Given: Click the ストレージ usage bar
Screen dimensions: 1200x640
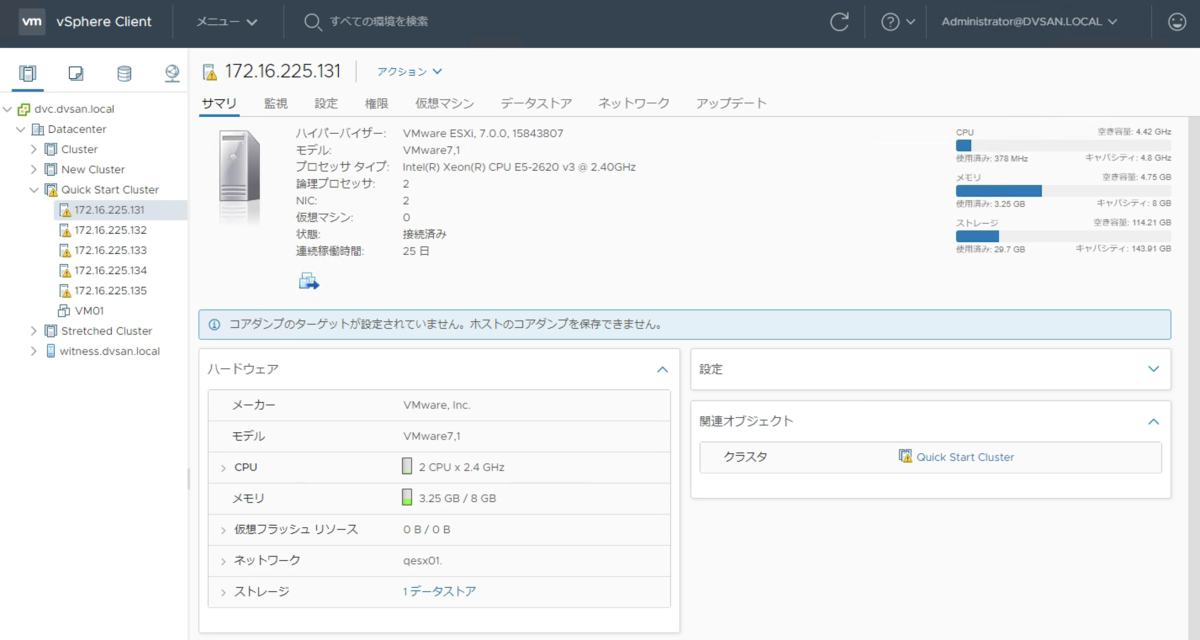Looking at the screenshot, I should (1063, 236).
